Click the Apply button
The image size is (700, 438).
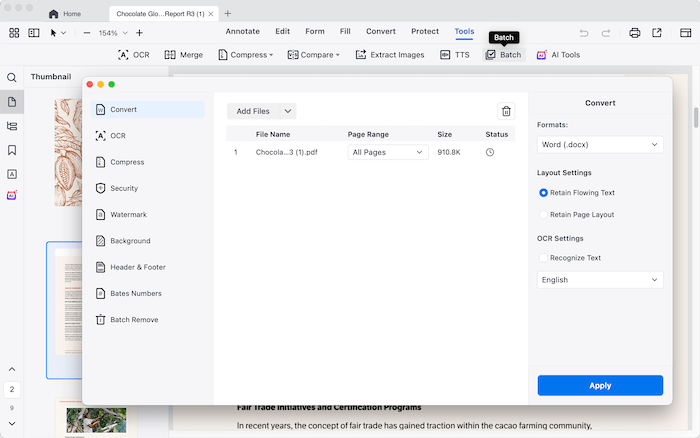(600, 385)
